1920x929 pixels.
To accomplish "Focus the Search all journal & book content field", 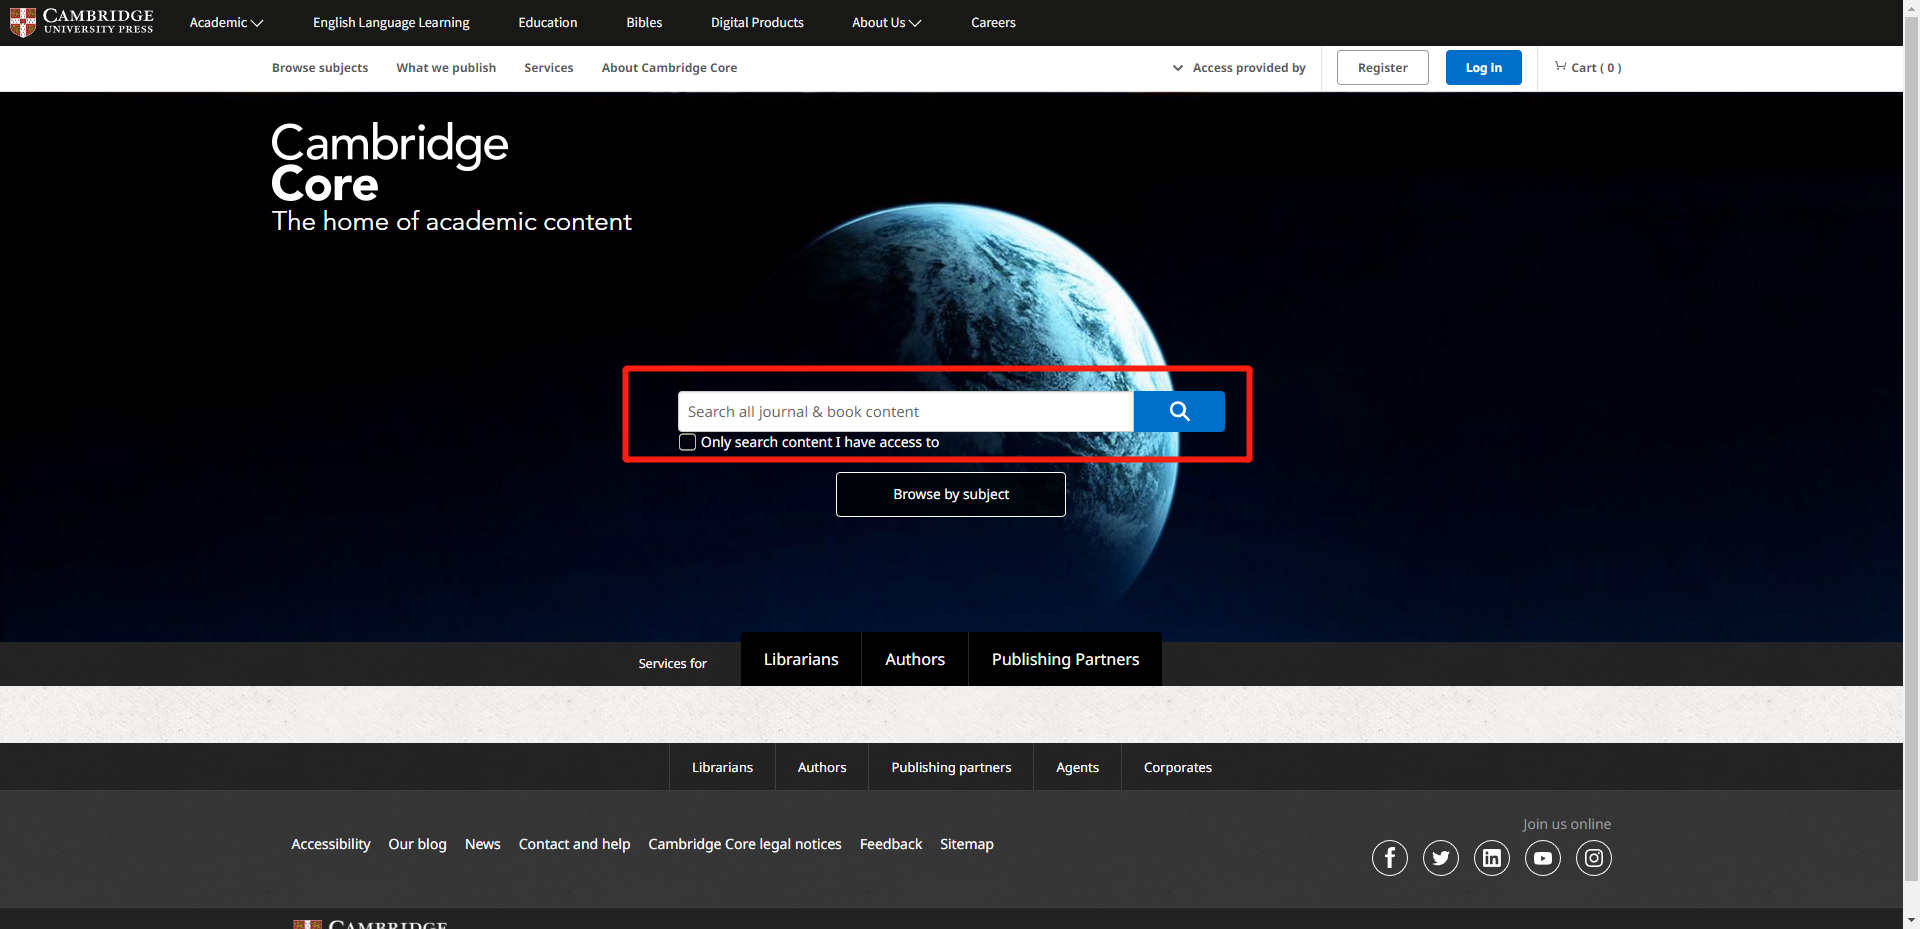I will click(906, 411).
